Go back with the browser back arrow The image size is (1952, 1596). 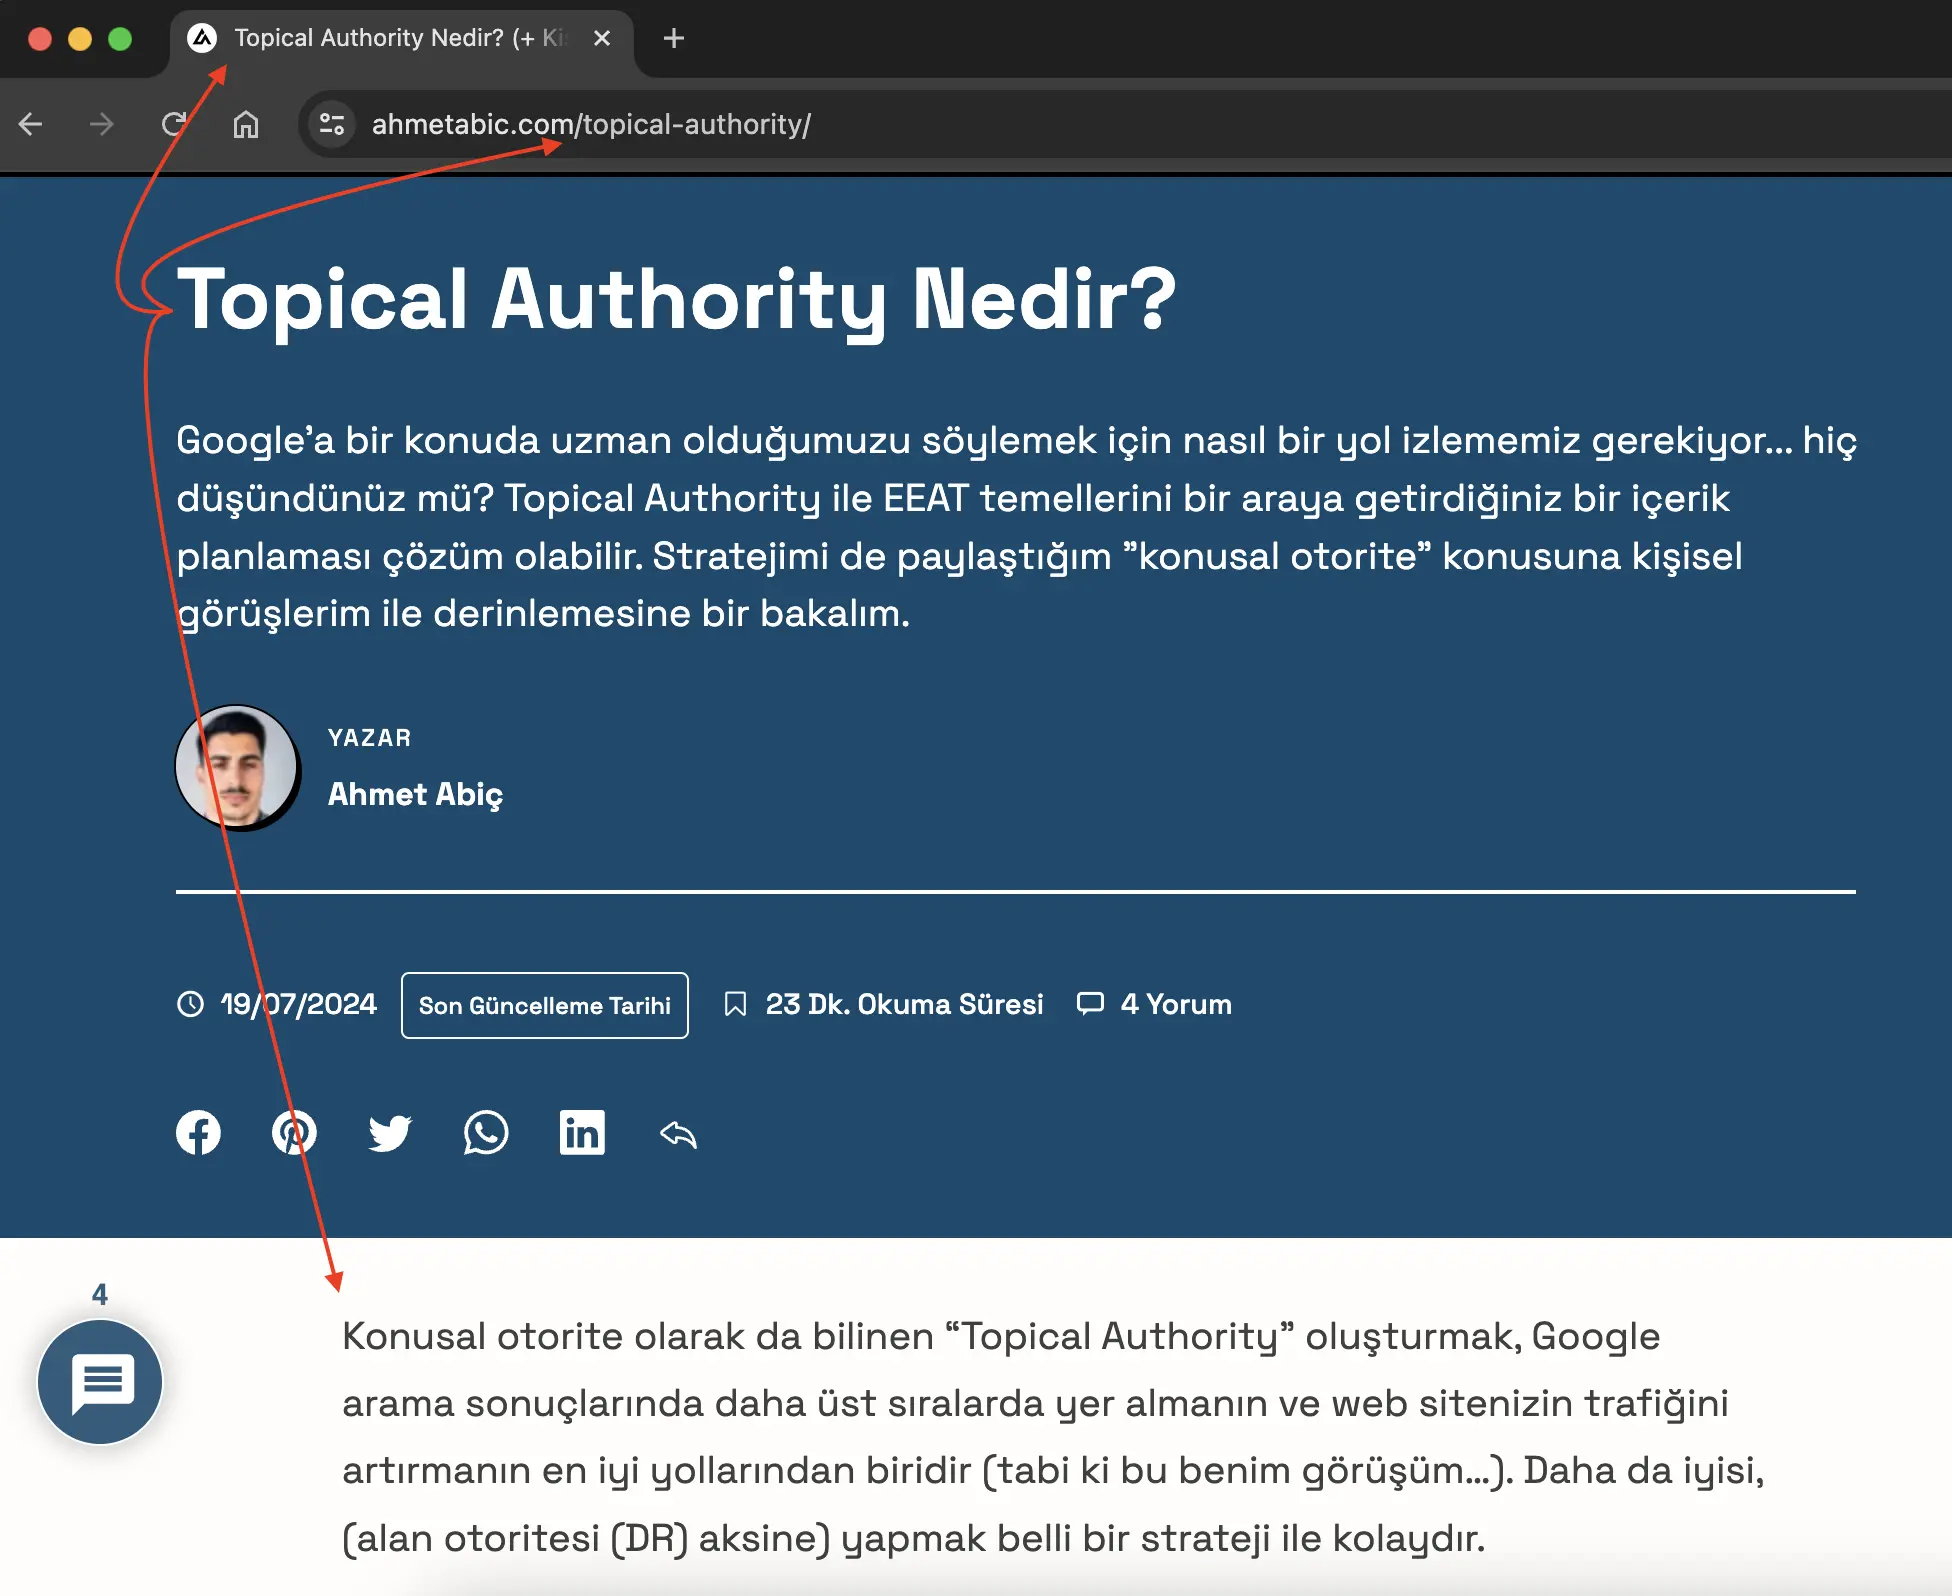(31, 124)
